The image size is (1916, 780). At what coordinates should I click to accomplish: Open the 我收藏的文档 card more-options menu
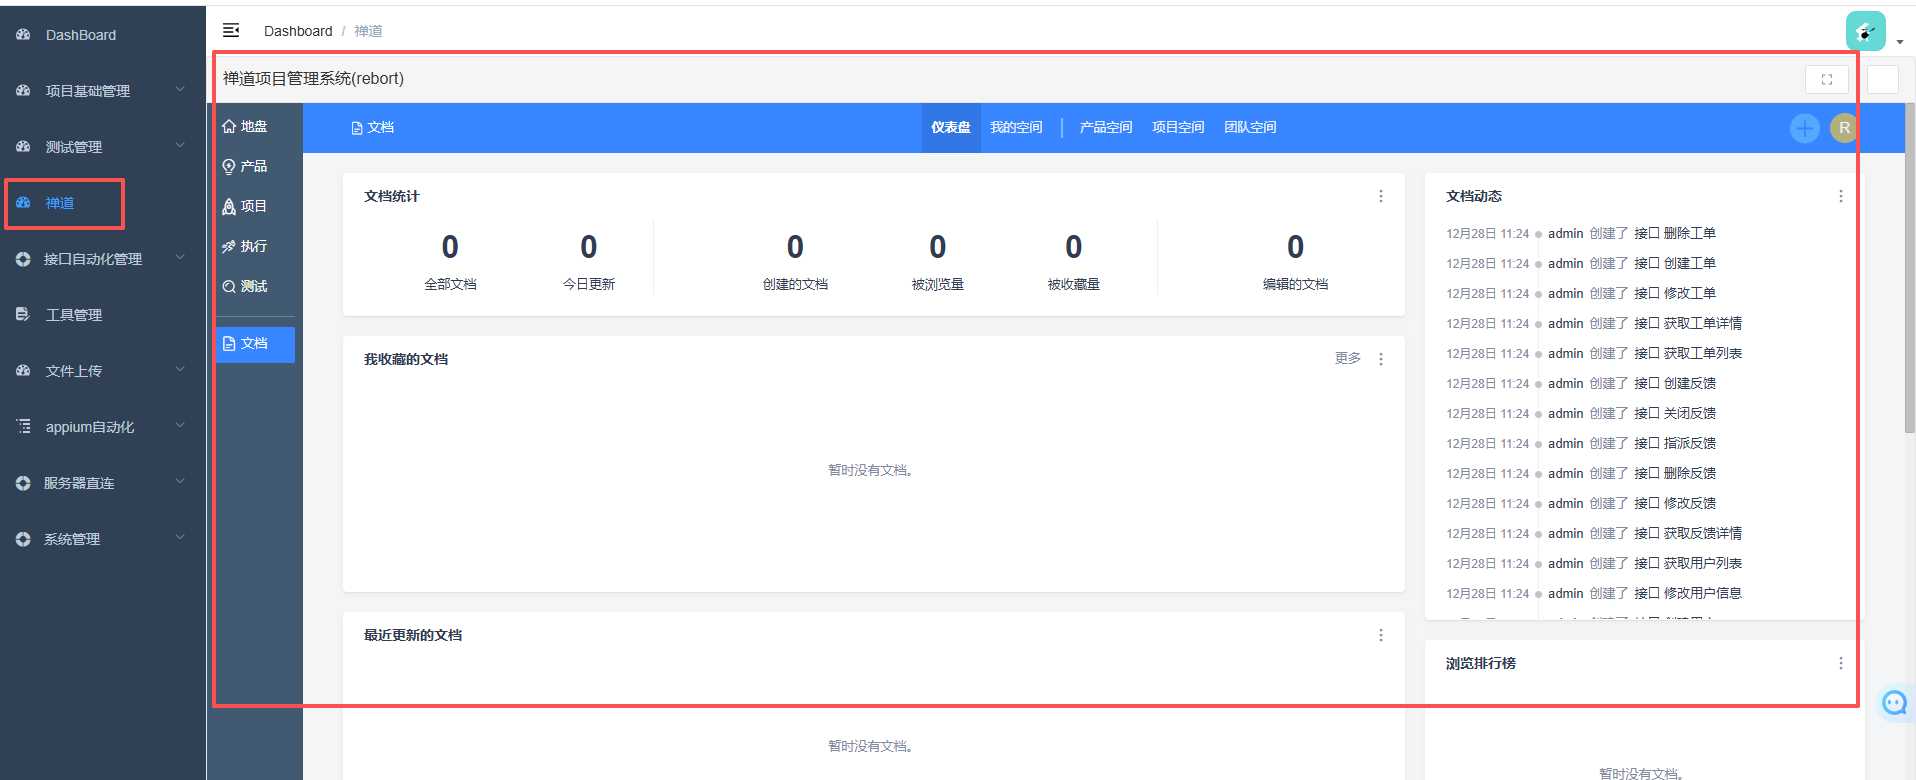(1381, 359)
